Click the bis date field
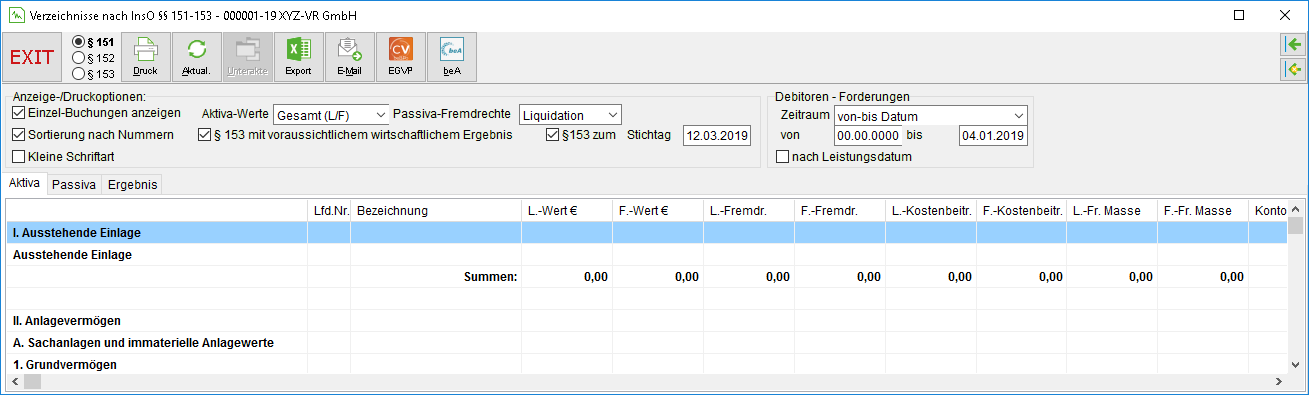Image resolution: width=1309 pixels, height=395 pixels. tap(993, 135)
